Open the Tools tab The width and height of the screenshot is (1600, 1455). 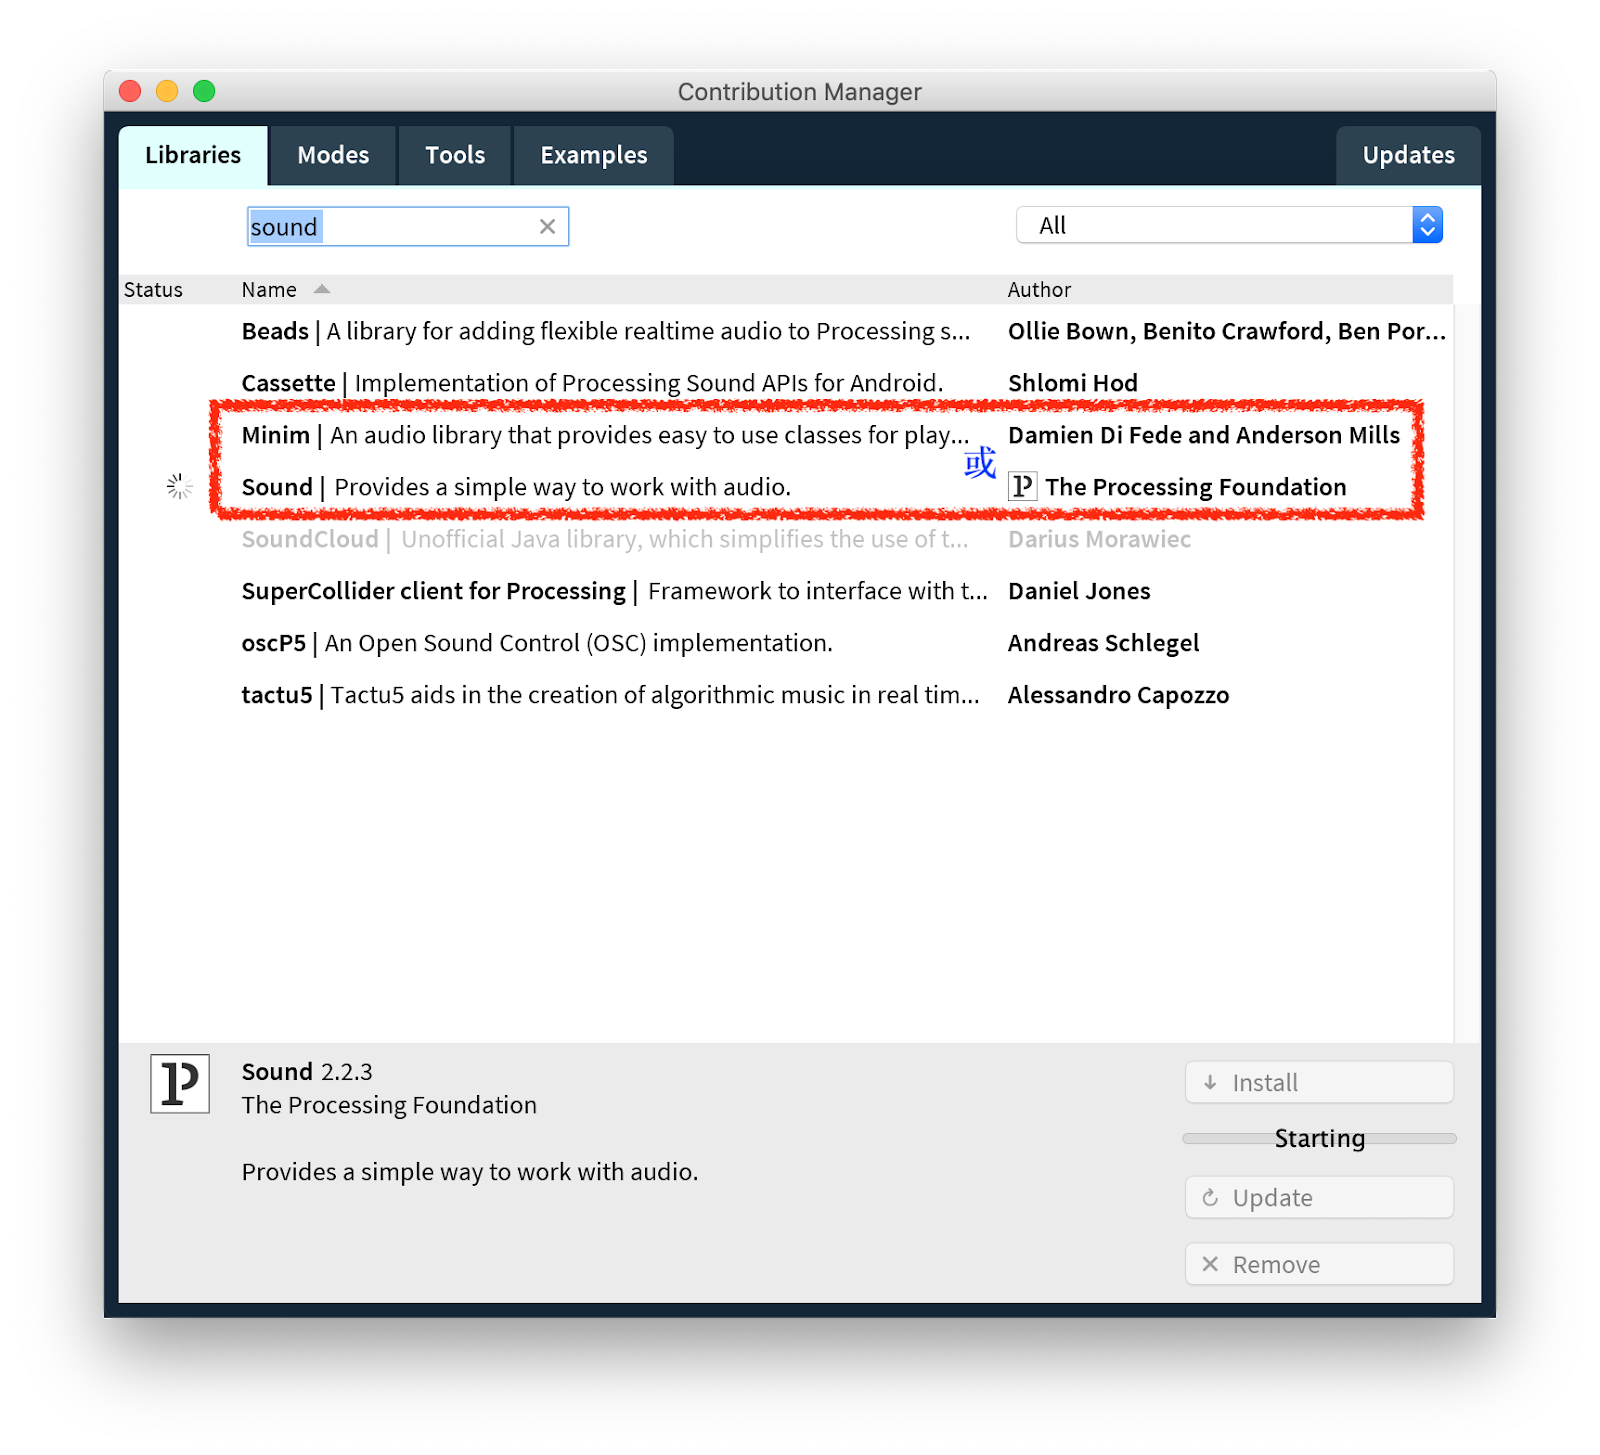[455, 155]
